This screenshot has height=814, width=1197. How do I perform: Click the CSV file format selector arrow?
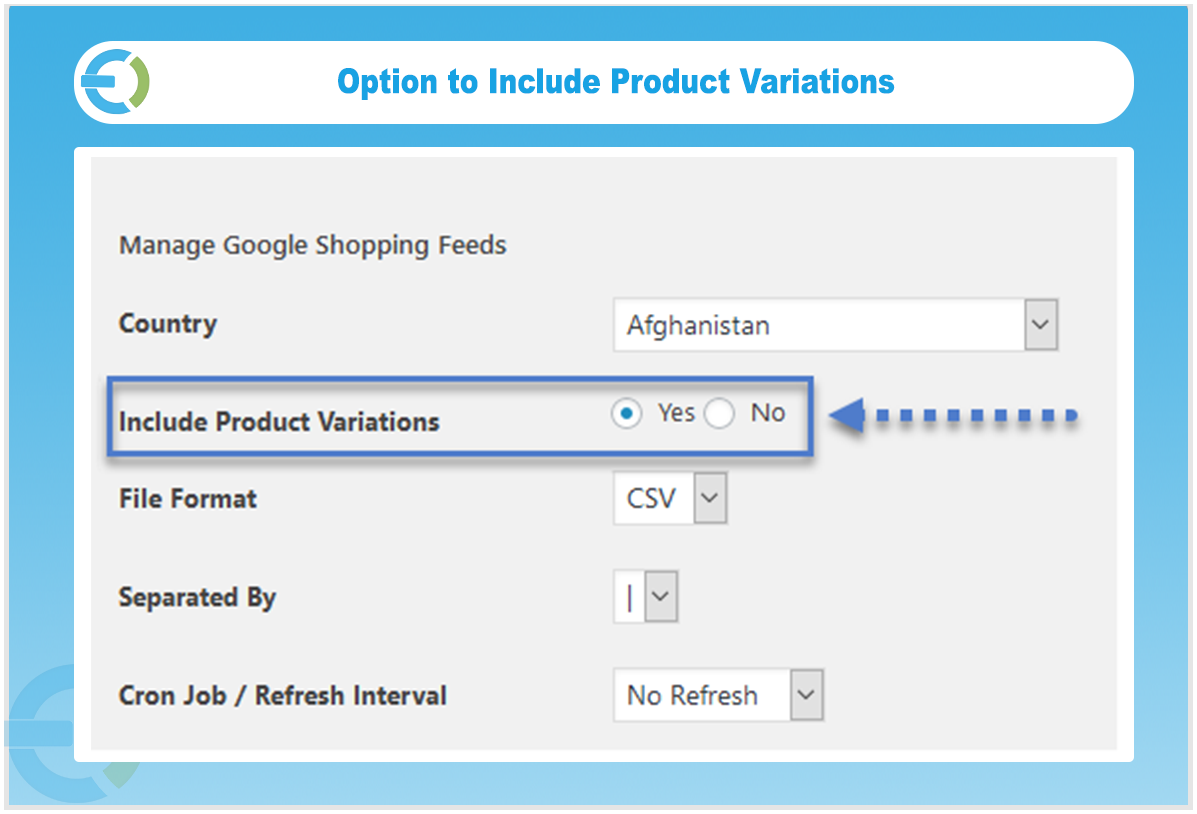[x=710, y=497]
